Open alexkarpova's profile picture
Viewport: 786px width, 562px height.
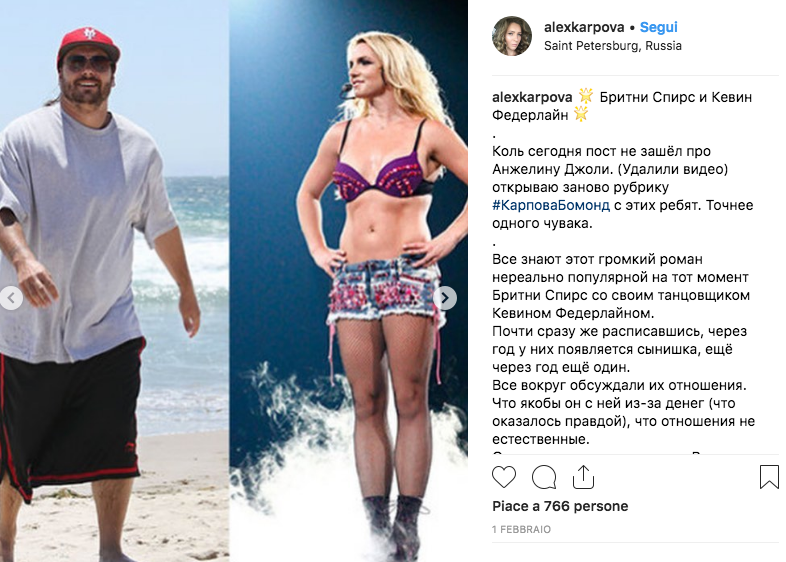click(x=512, y=36)
